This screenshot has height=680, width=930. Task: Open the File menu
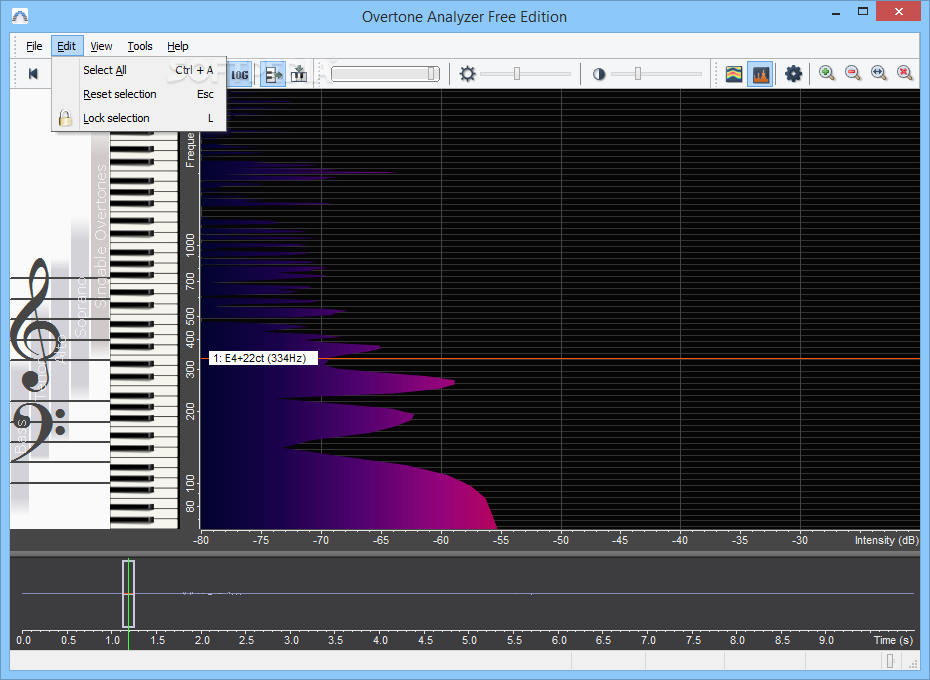coord(34,46)
